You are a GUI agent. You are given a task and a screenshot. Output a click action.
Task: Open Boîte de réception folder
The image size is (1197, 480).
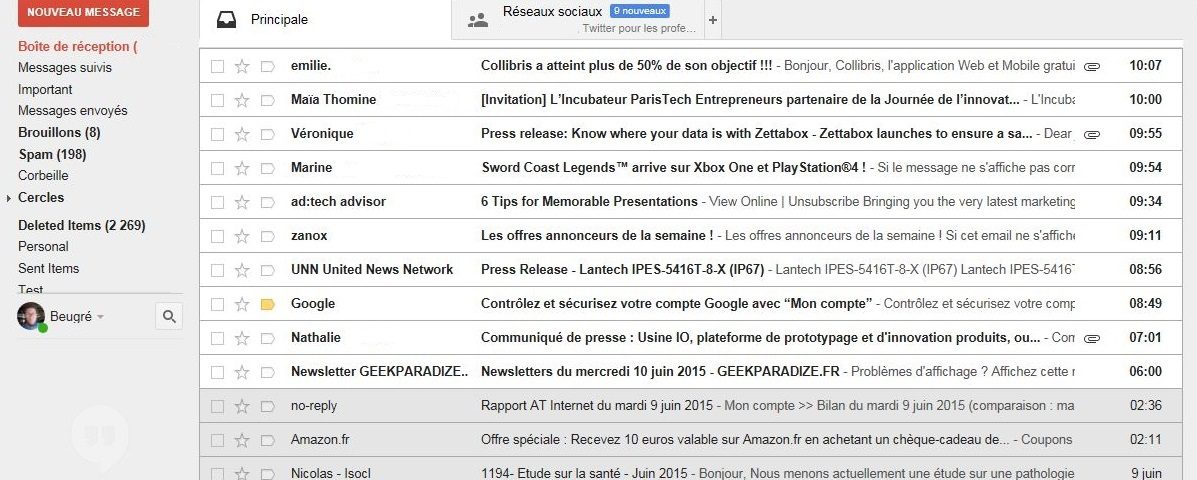(77, 46)
